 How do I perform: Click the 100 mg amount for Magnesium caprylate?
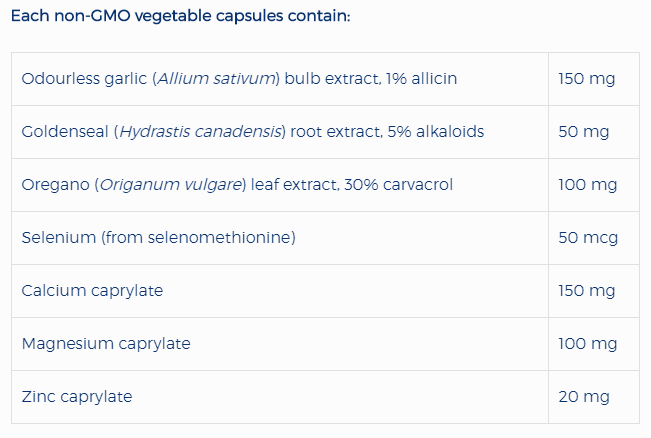click(587, 344)
